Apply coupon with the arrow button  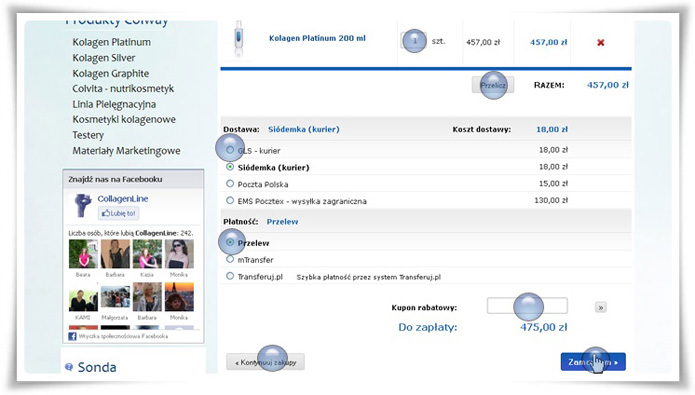coord(601,307)
